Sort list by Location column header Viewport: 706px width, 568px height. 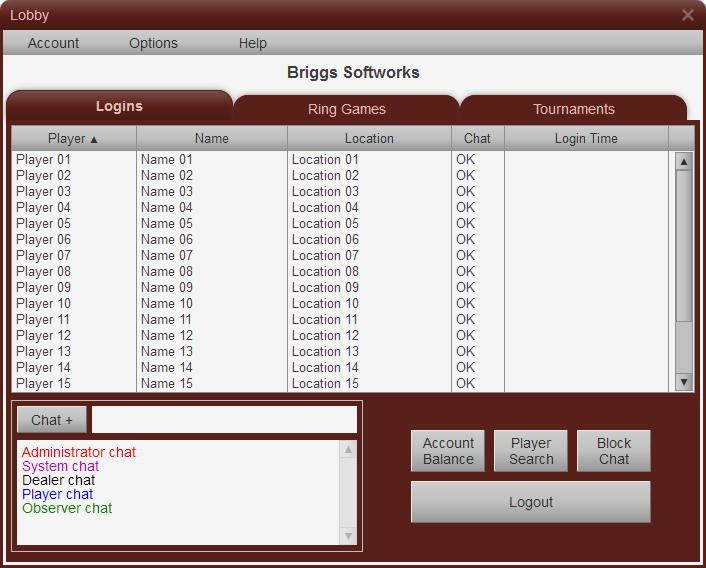pyautogui.click(x=369, y=139)
